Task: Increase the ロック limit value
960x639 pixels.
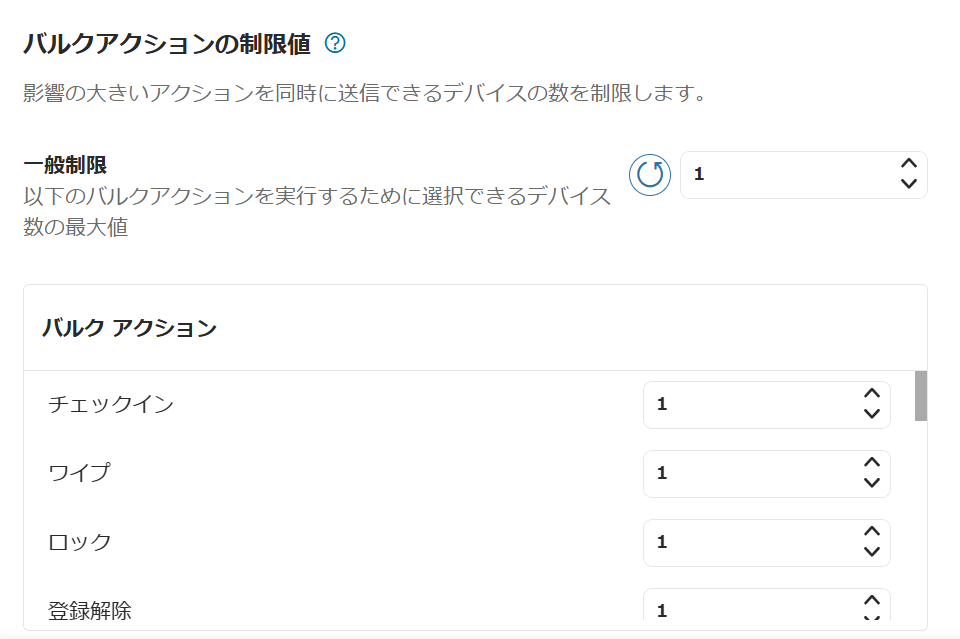Action: [x=872, y=532]
